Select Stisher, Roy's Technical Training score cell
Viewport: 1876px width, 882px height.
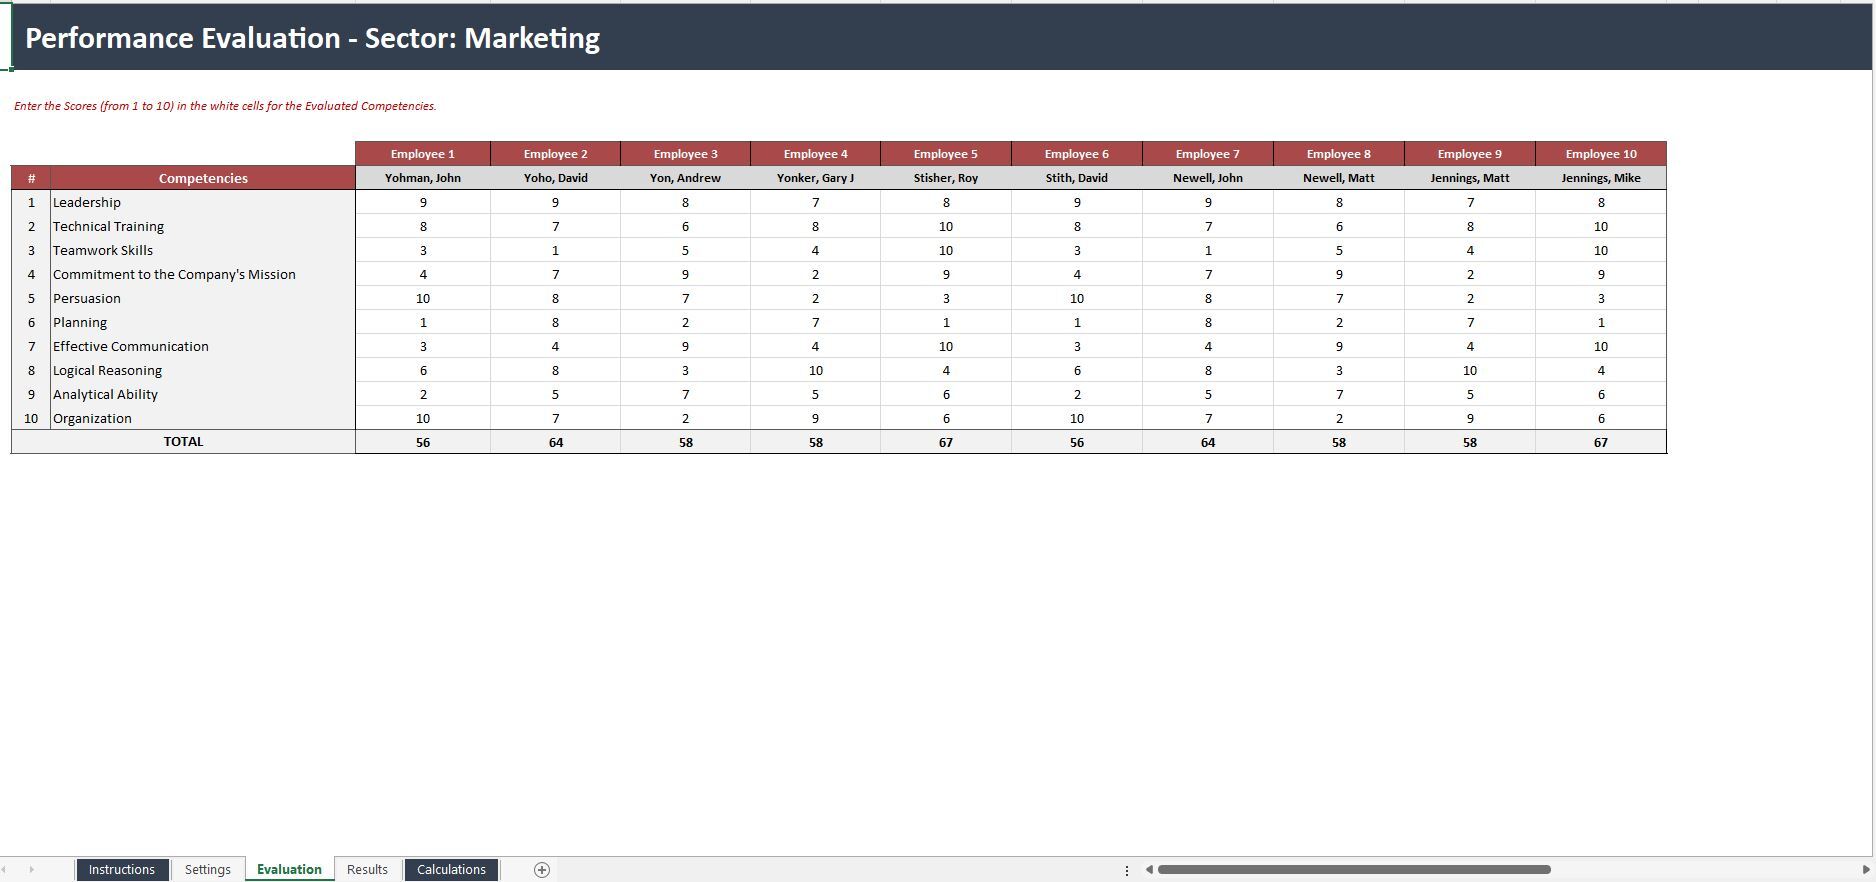pyautogui.click(x=946, y=226)
